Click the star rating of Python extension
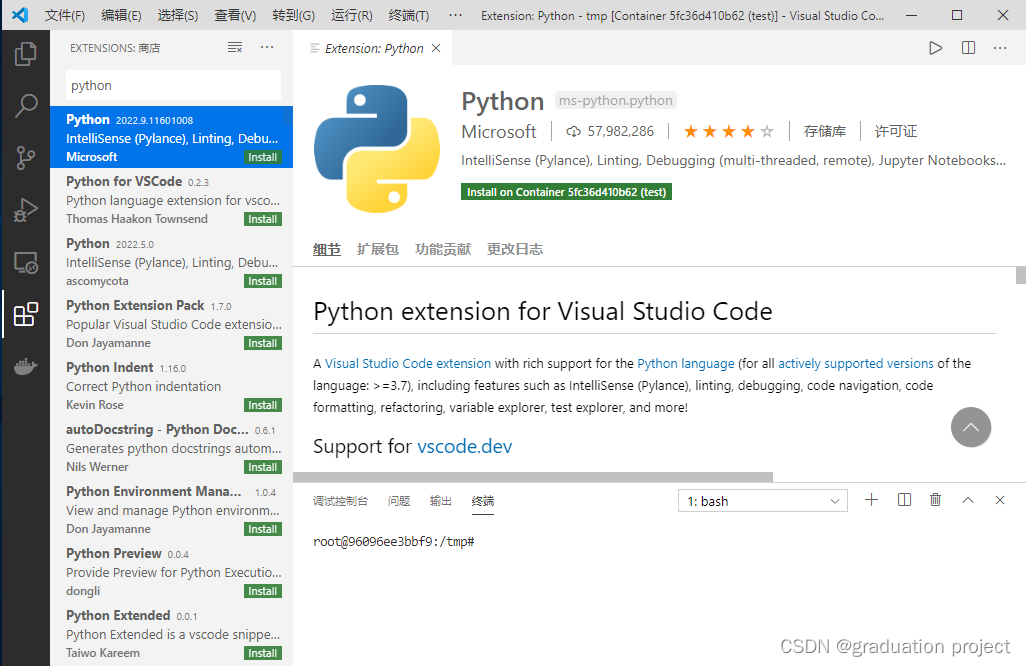Viewport: 1026px width, 666px height. tap(728, 131)
